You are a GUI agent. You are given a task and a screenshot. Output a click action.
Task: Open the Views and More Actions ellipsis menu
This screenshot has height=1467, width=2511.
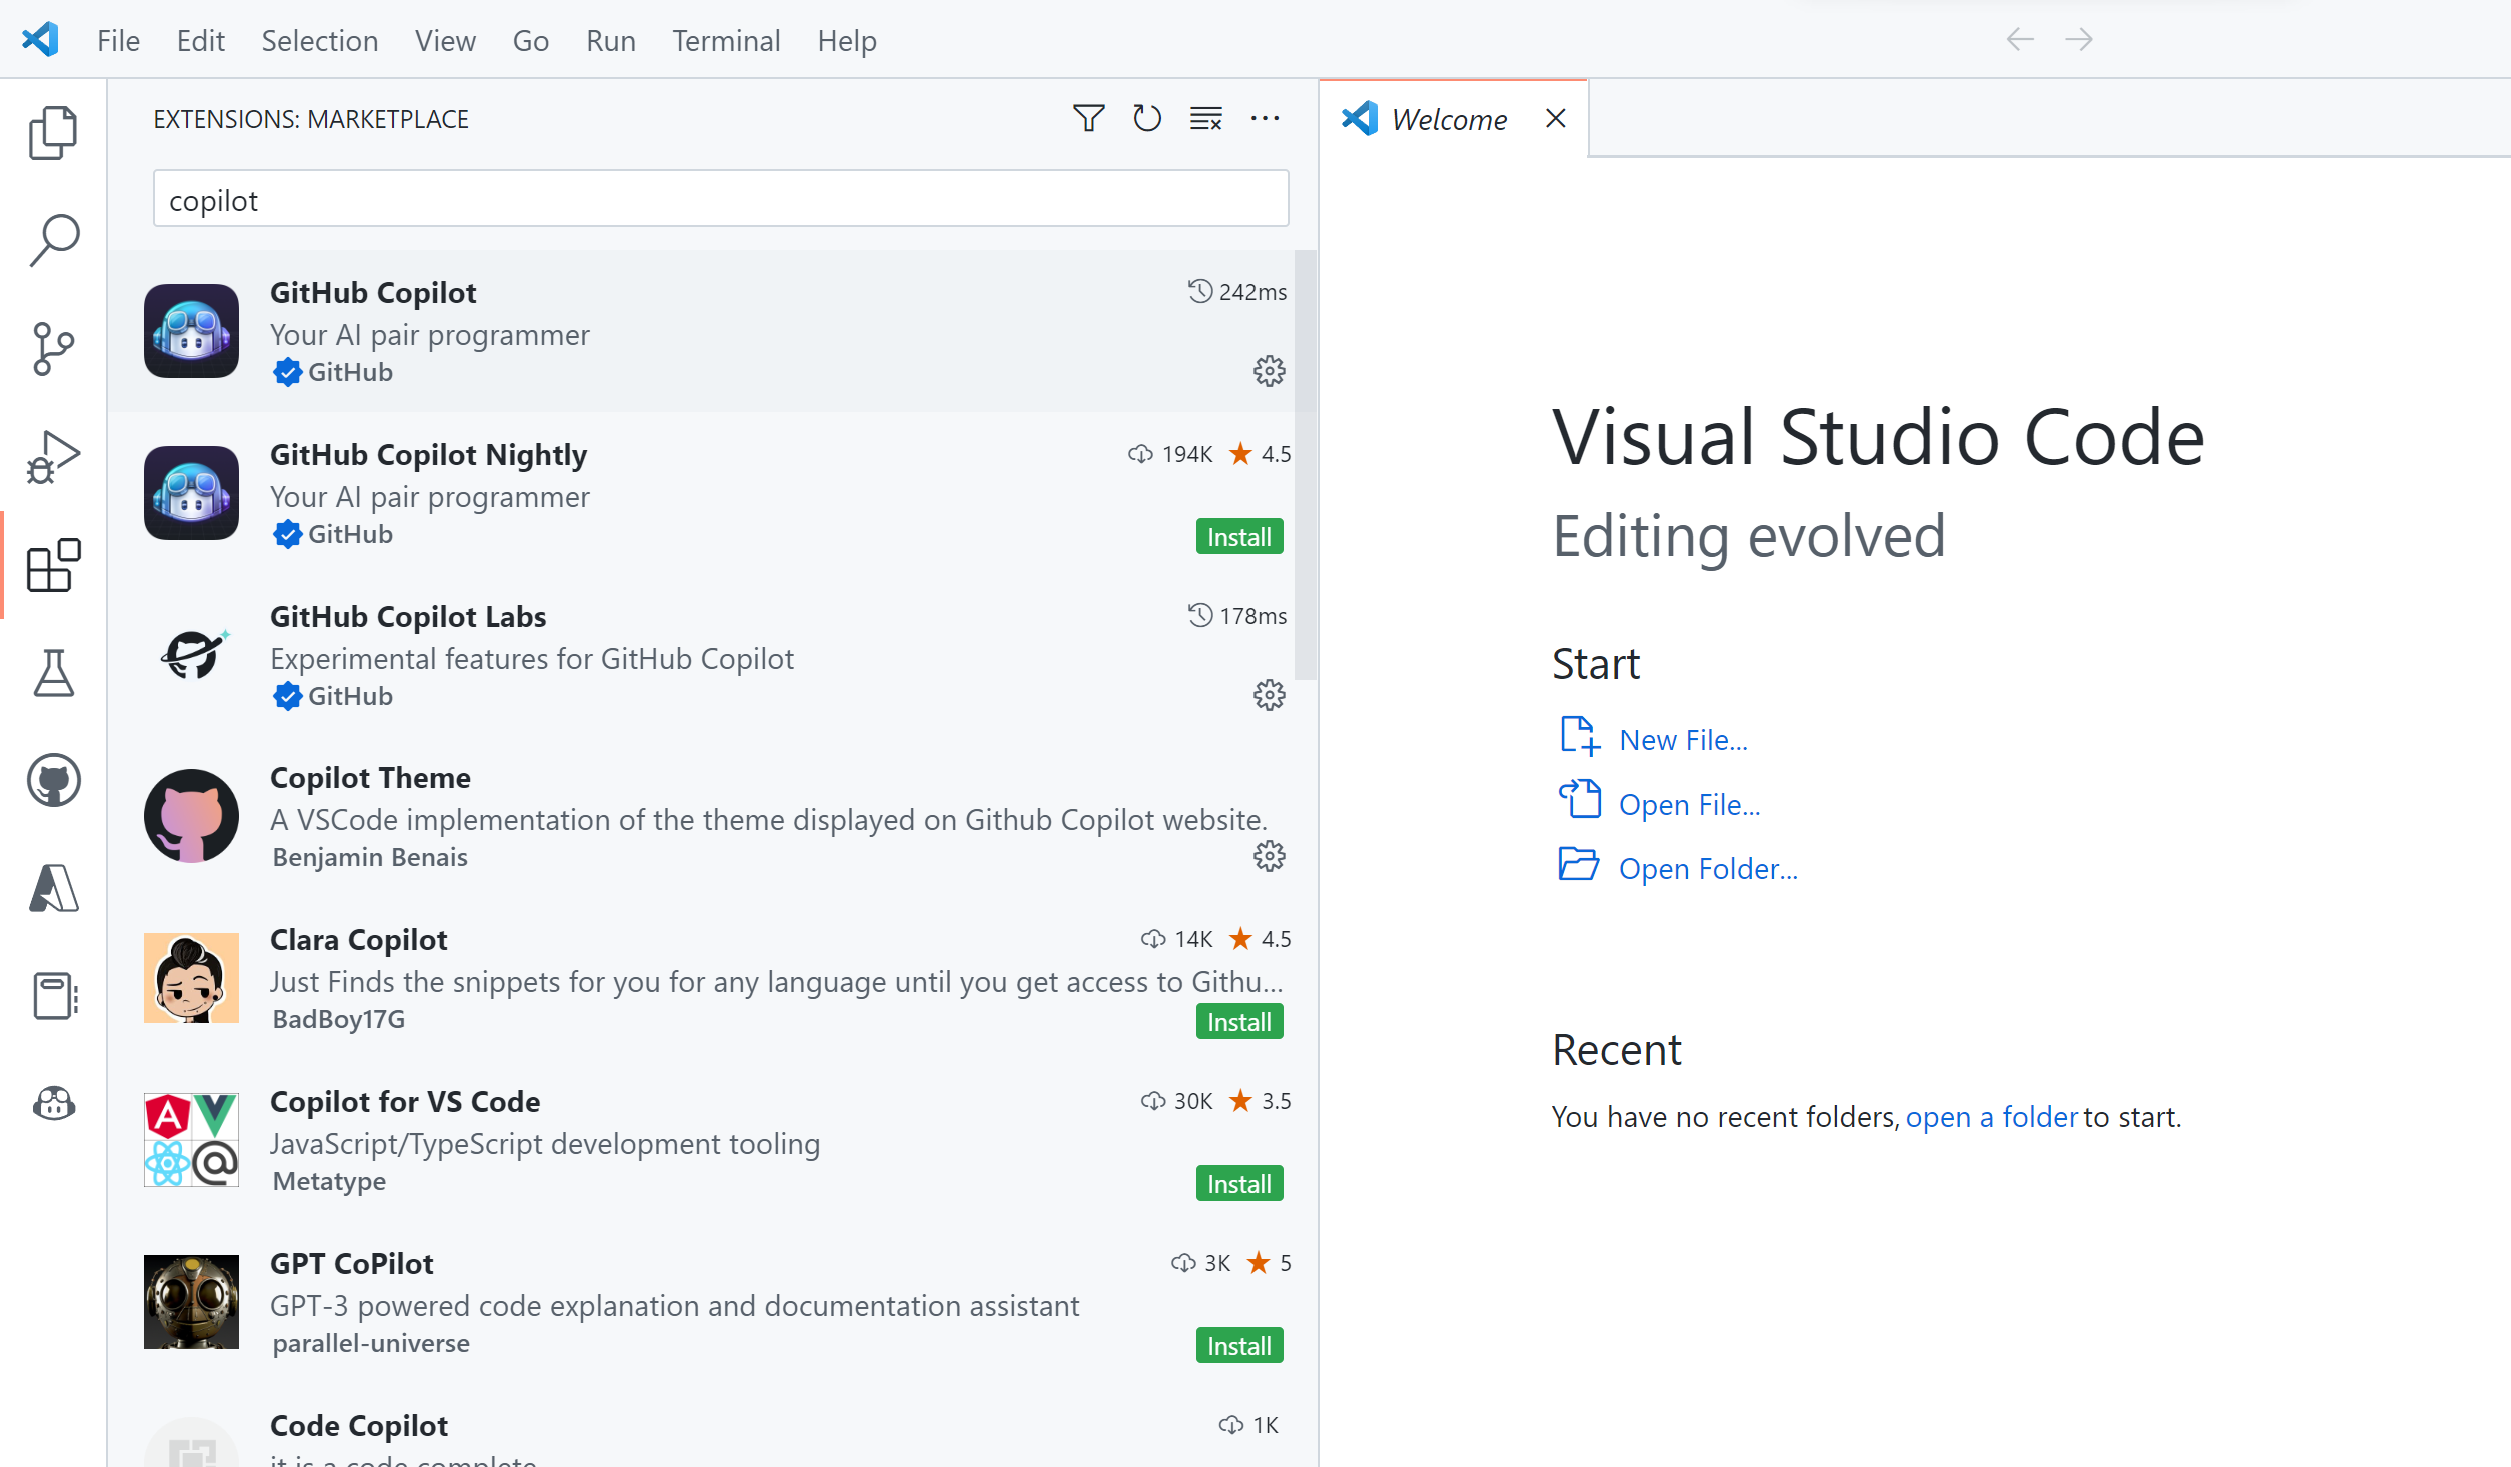[x=1265, y=118]
